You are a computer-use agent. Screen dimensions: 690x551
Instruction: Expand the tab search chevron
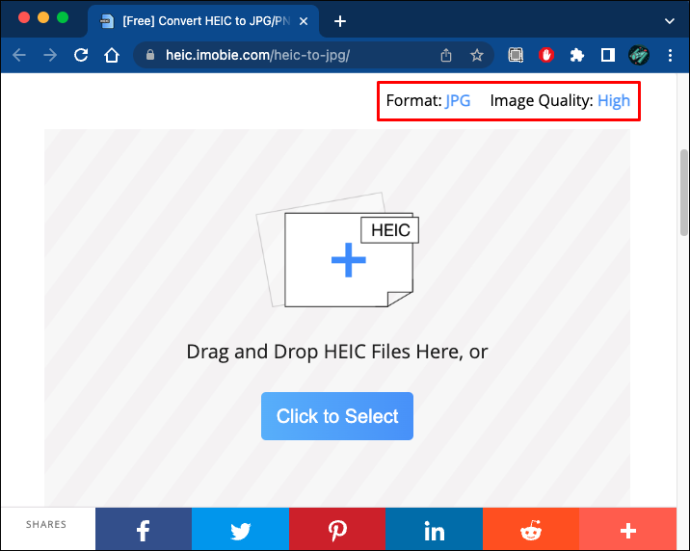point(670,21)
